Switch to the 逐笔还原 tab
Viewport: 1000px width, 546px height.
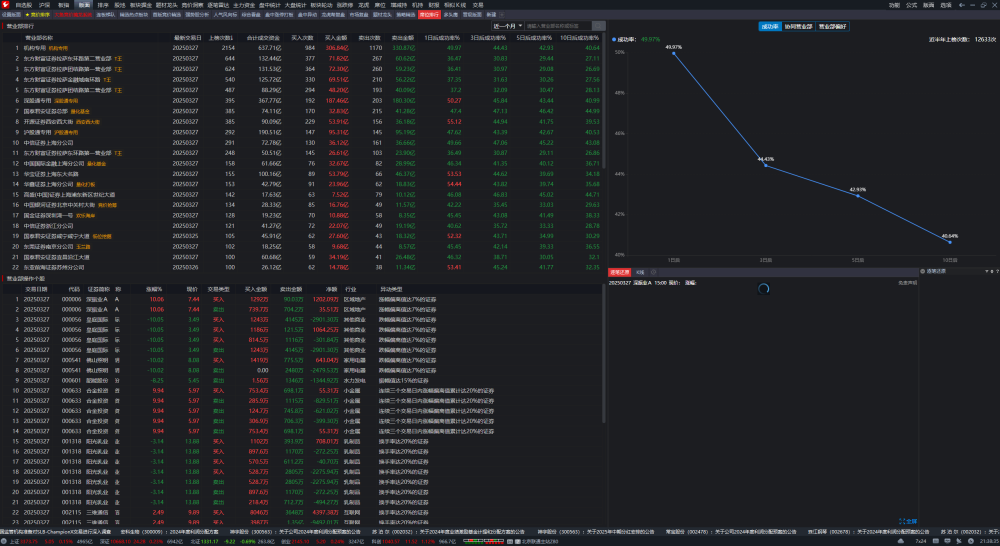(619, 272)
